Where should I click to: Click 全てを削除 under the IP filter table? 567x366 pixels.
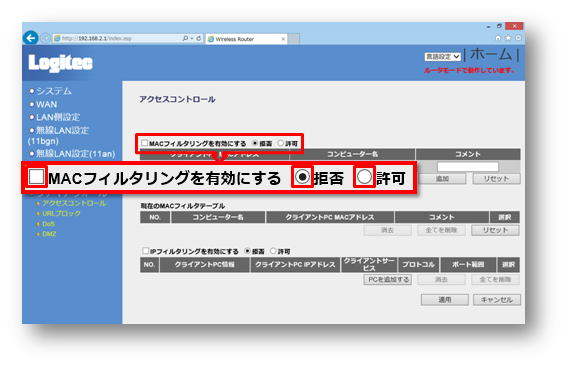pyautogui.click(x=495, y=280)
